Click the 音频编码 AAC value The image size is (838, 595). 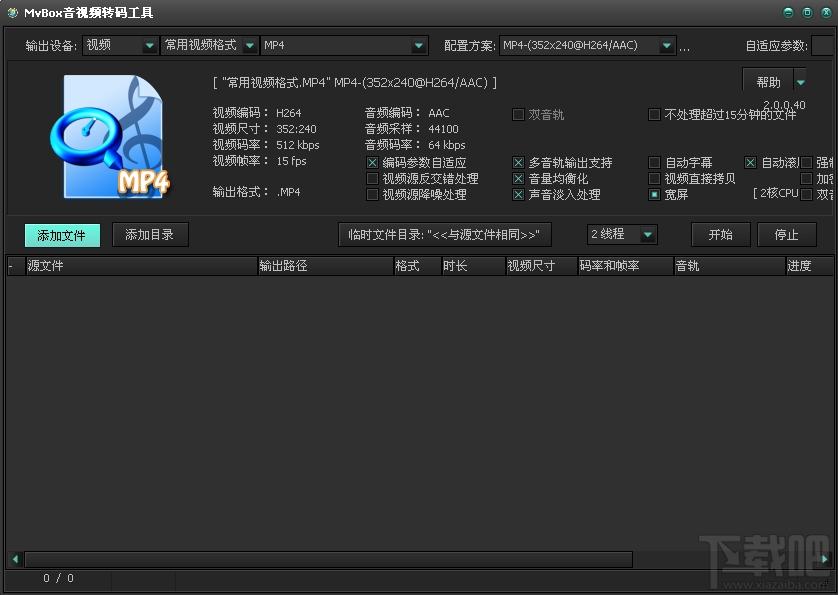click(439, 113)
